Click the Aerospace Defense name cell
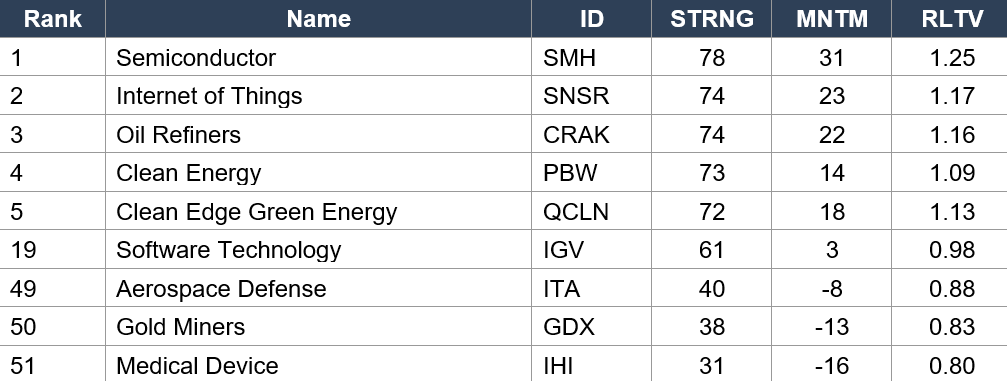The width and height of the screenshot is (1007, 381). (x=319, y=288)
